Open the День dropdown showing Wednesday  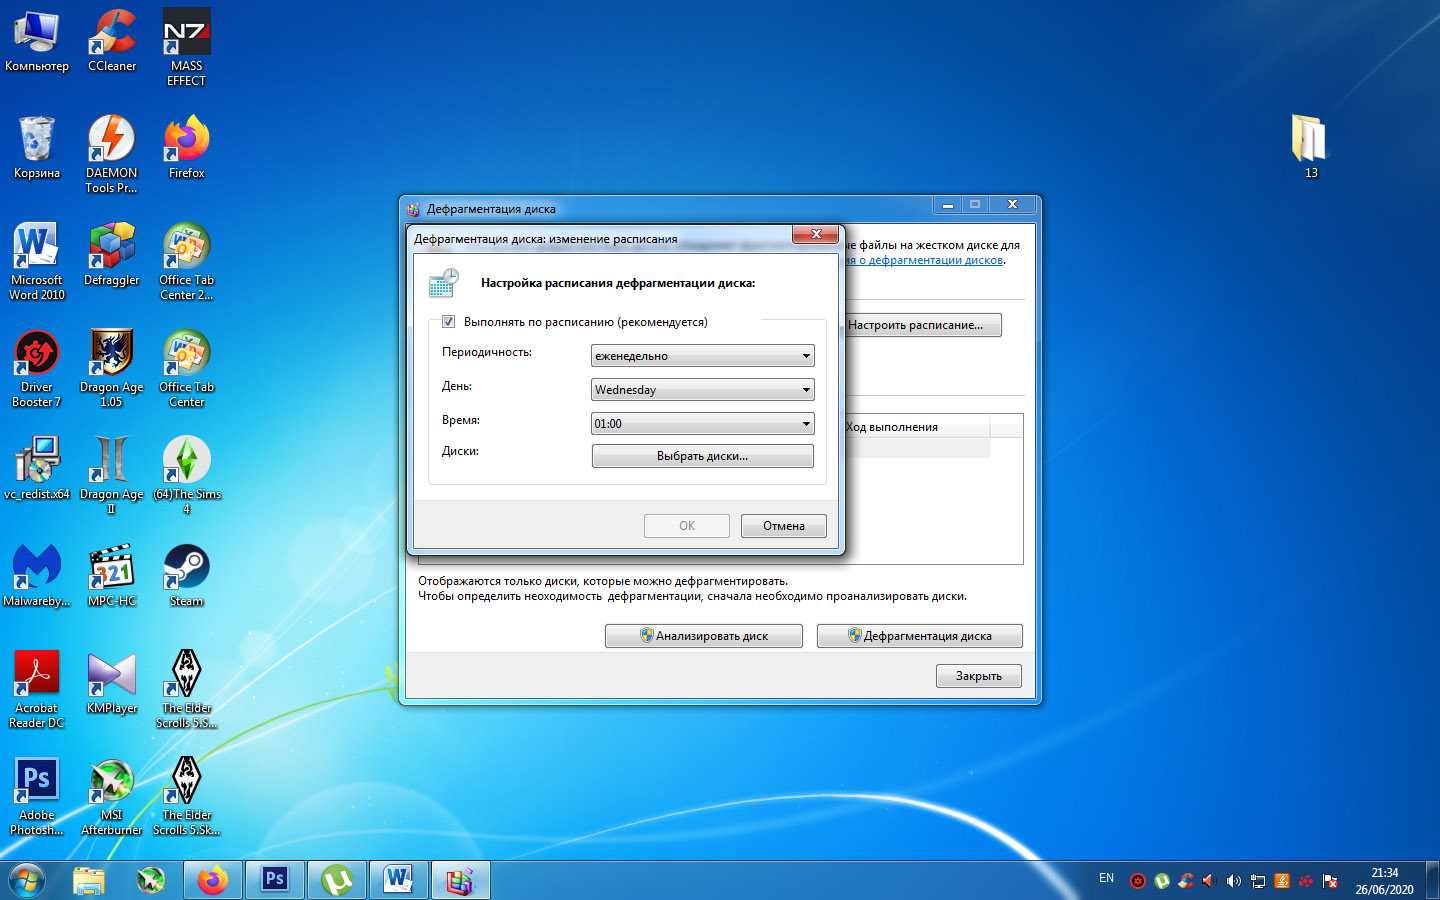[703, 390]
